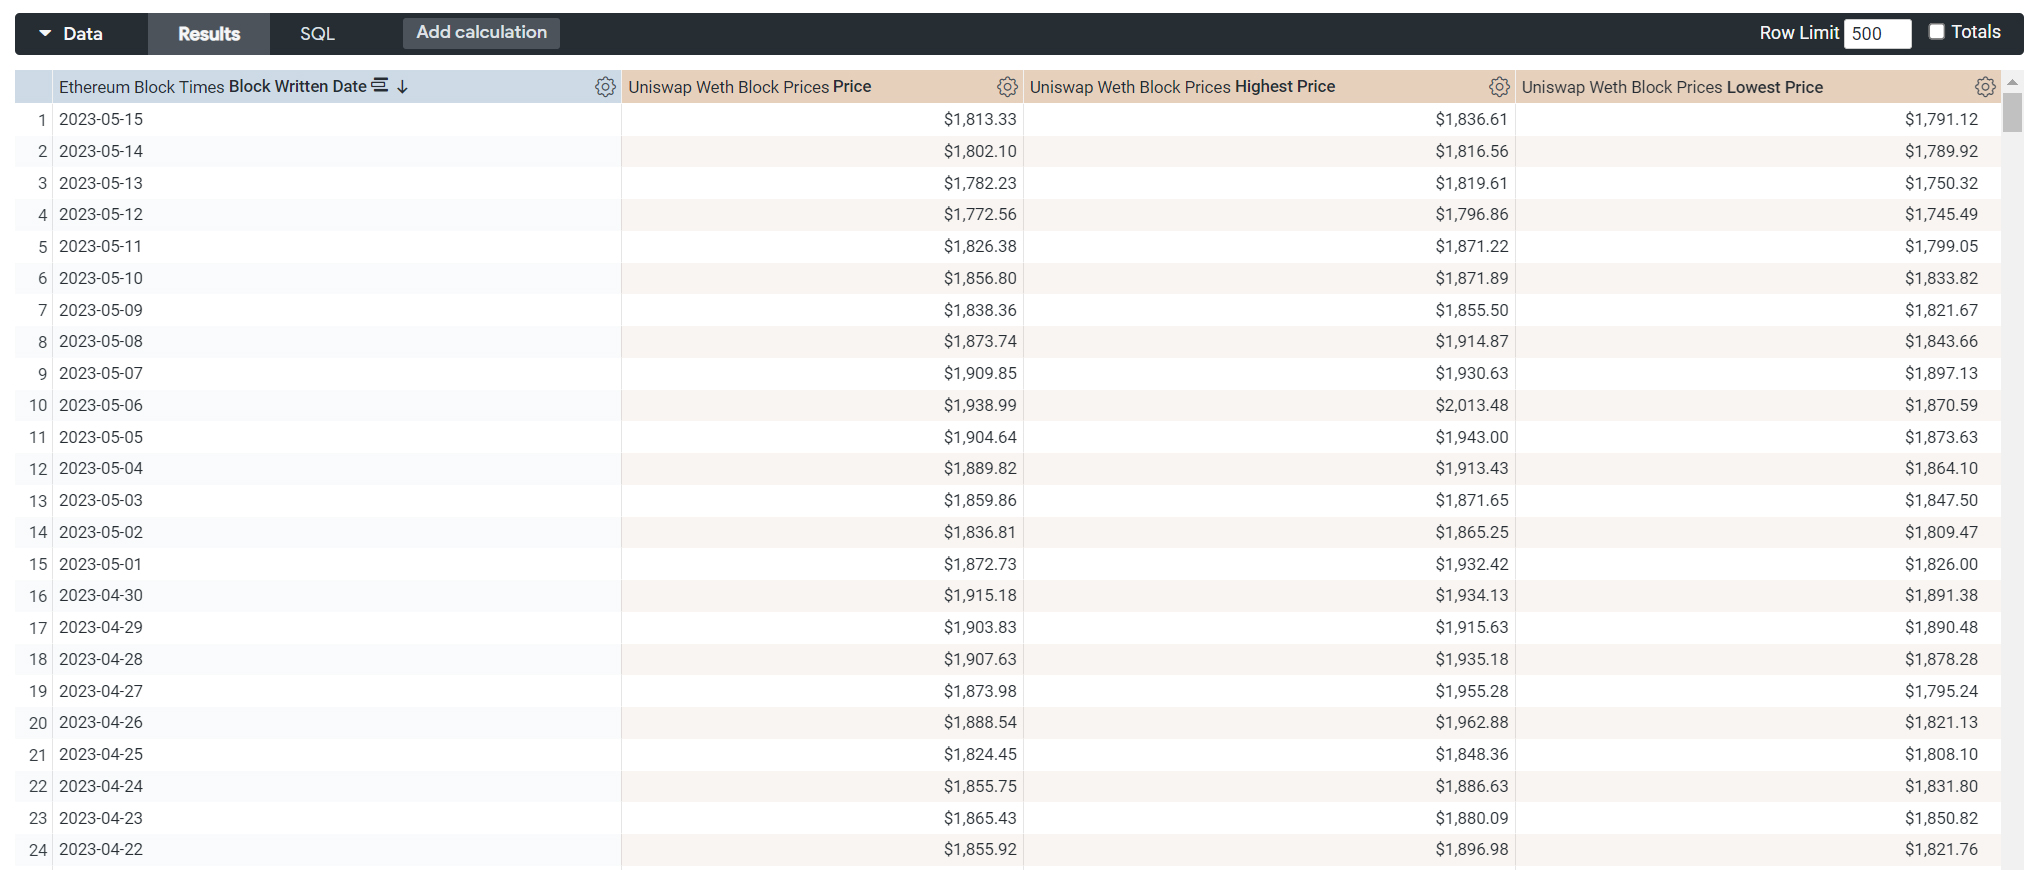
Task: Click price value $1,802.10
Action: click(980, 151)
